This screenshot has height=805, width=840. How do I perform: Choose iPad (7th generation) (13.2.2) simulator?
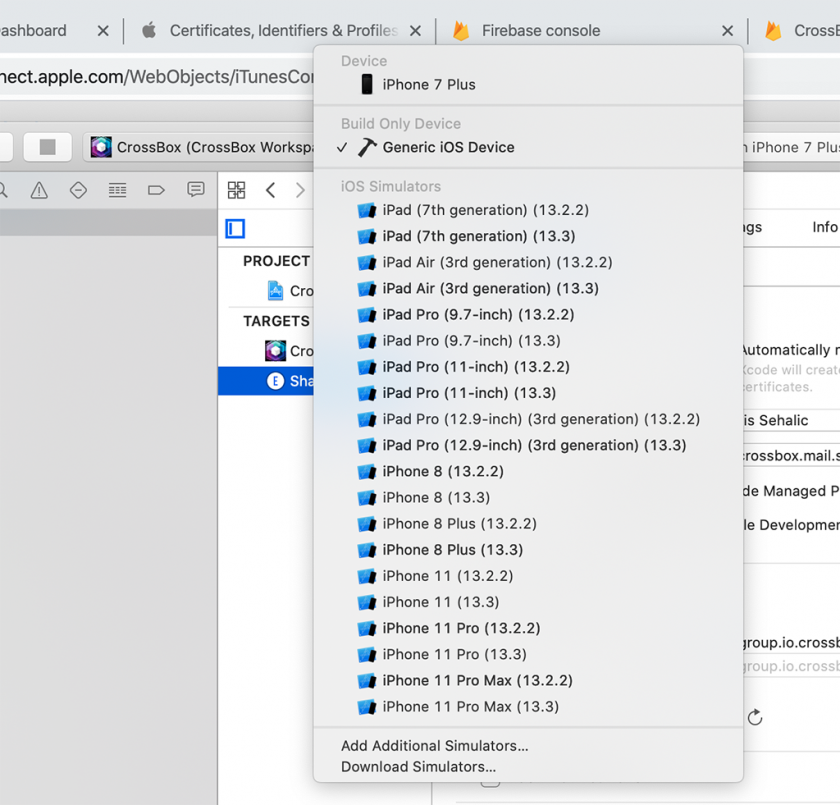528,210
